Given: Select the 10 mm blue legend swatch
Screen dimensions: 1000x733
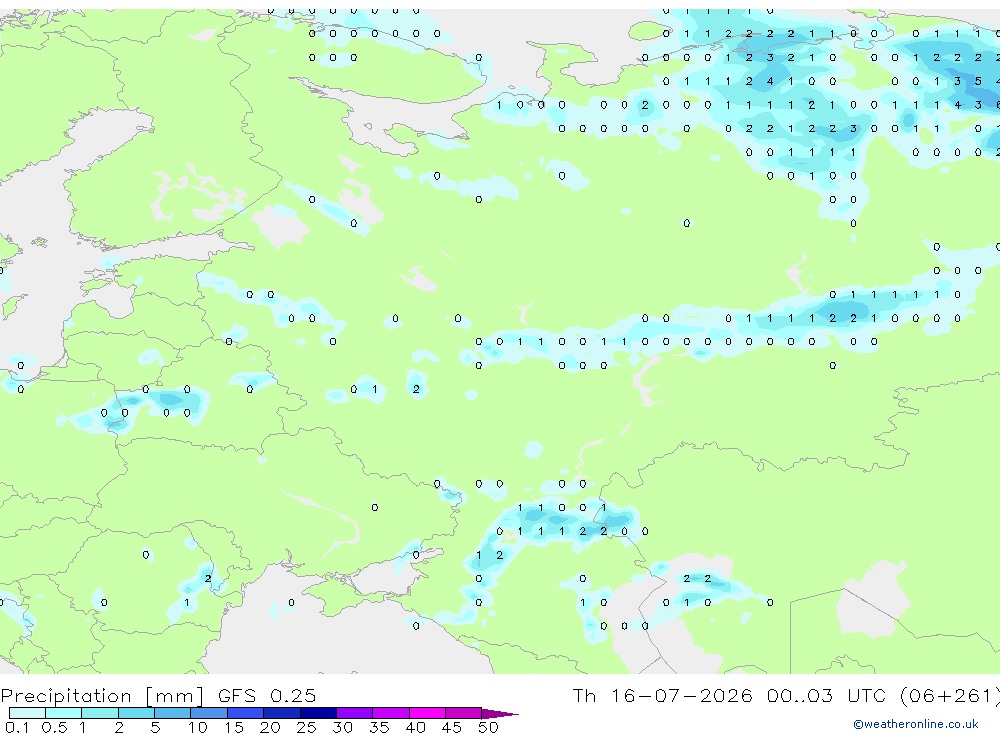Looking at the screenshot, I should (x=209, y=713).
